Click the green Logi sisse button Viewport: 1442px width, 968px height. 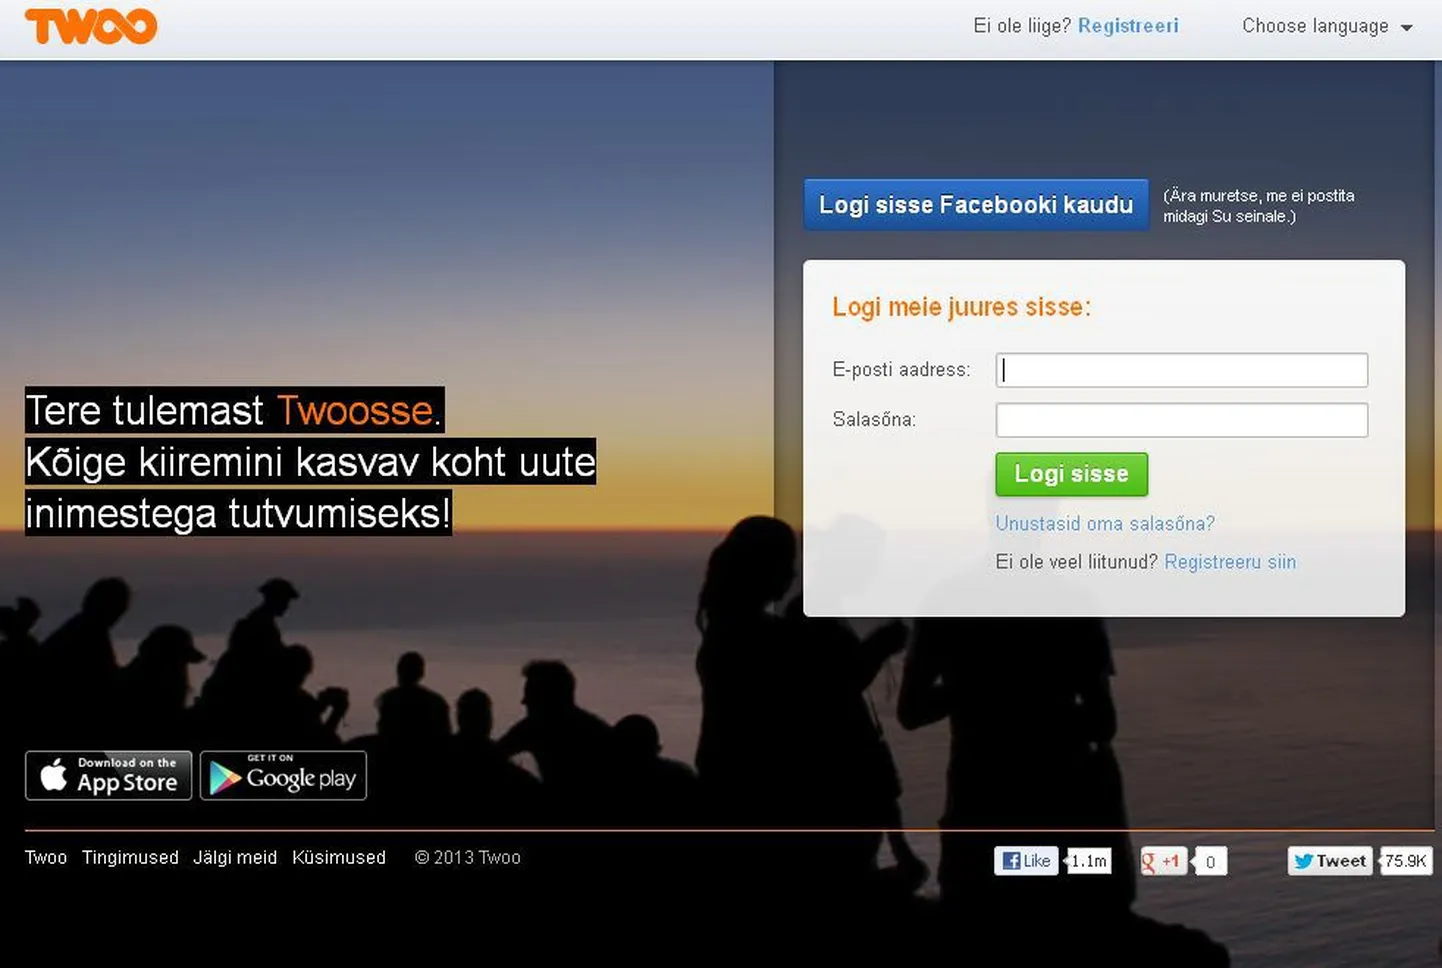pos(1071,474)
